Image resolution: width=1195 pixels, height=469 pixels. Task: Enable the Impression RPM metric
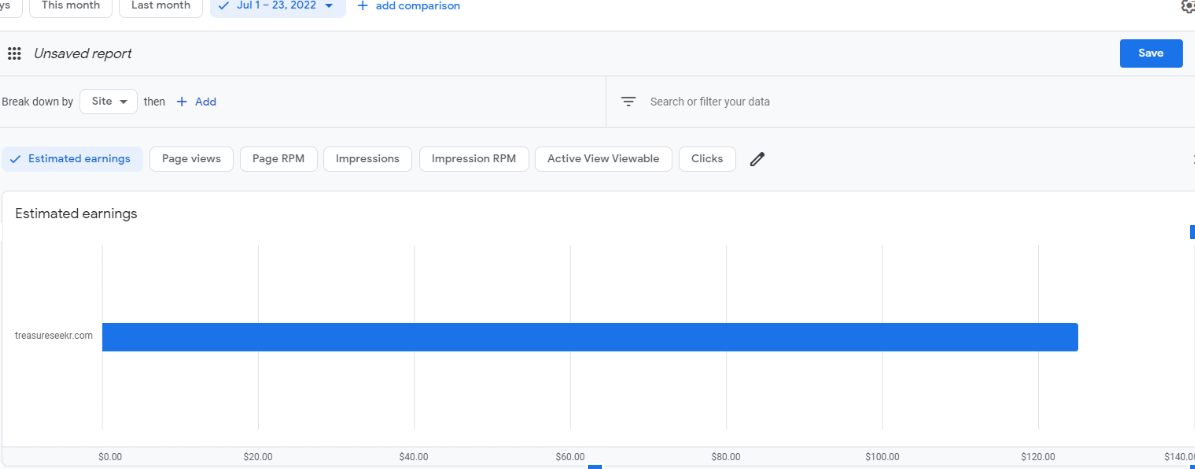tap(473, 159)
